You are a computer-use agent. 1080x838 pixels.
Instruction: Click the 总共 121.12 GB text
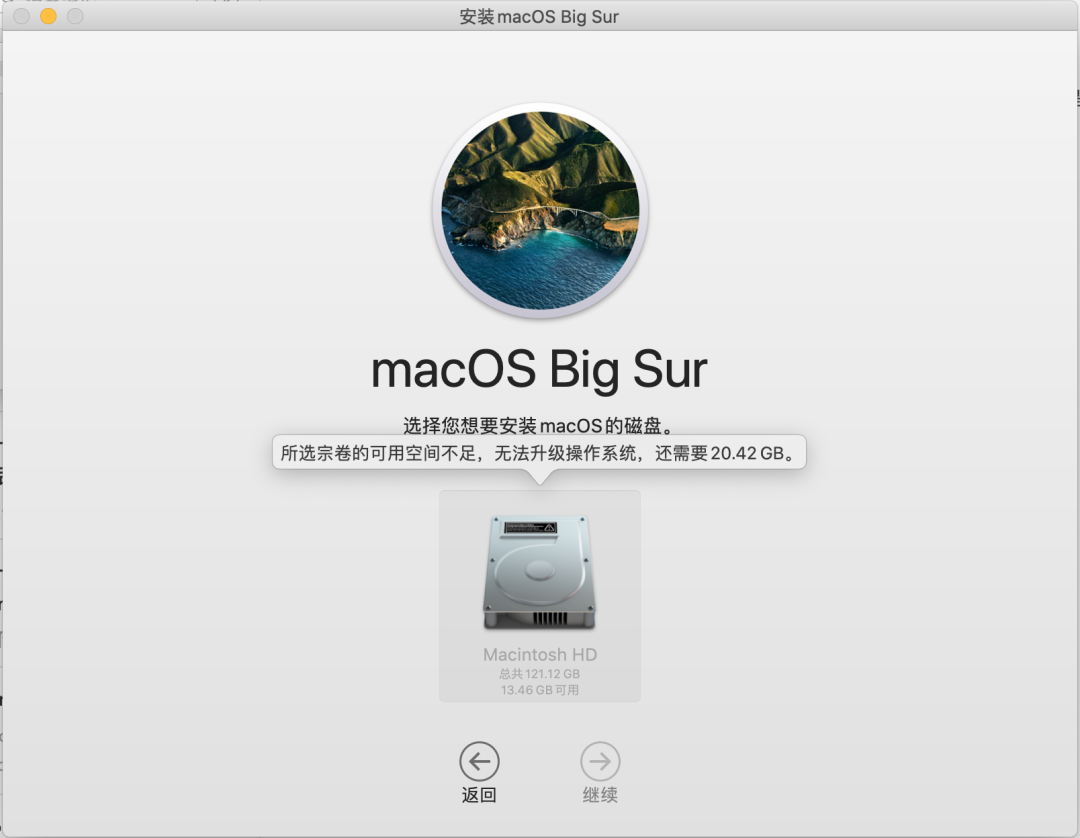[539, 673]
